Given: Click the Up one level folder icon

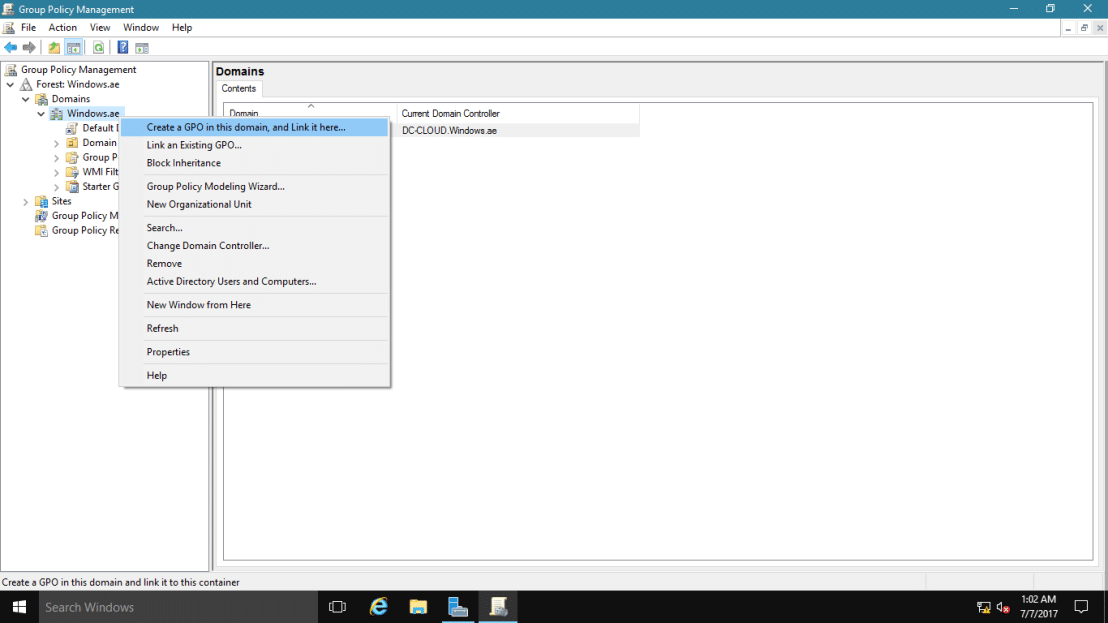Looking at the screenshot, I should pos(54,47).
